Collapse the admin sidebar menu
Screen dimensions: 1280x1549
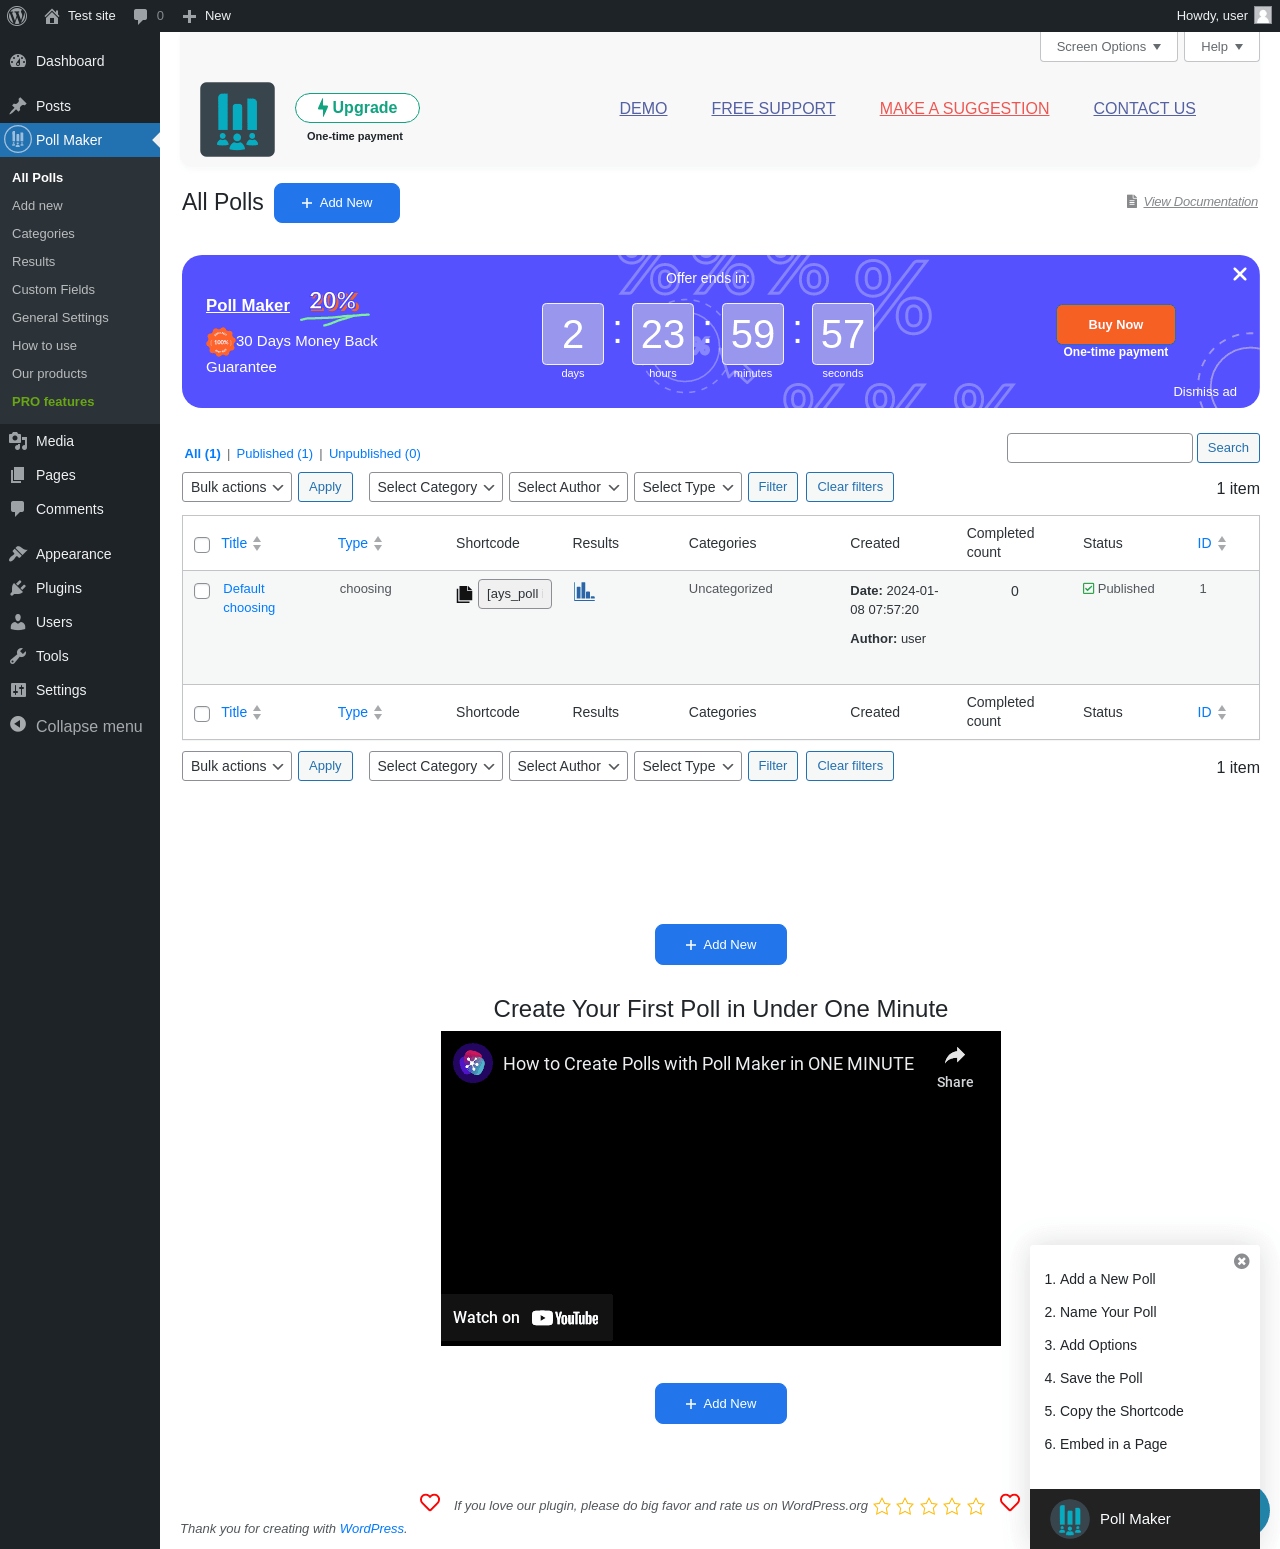coord(76,726)
